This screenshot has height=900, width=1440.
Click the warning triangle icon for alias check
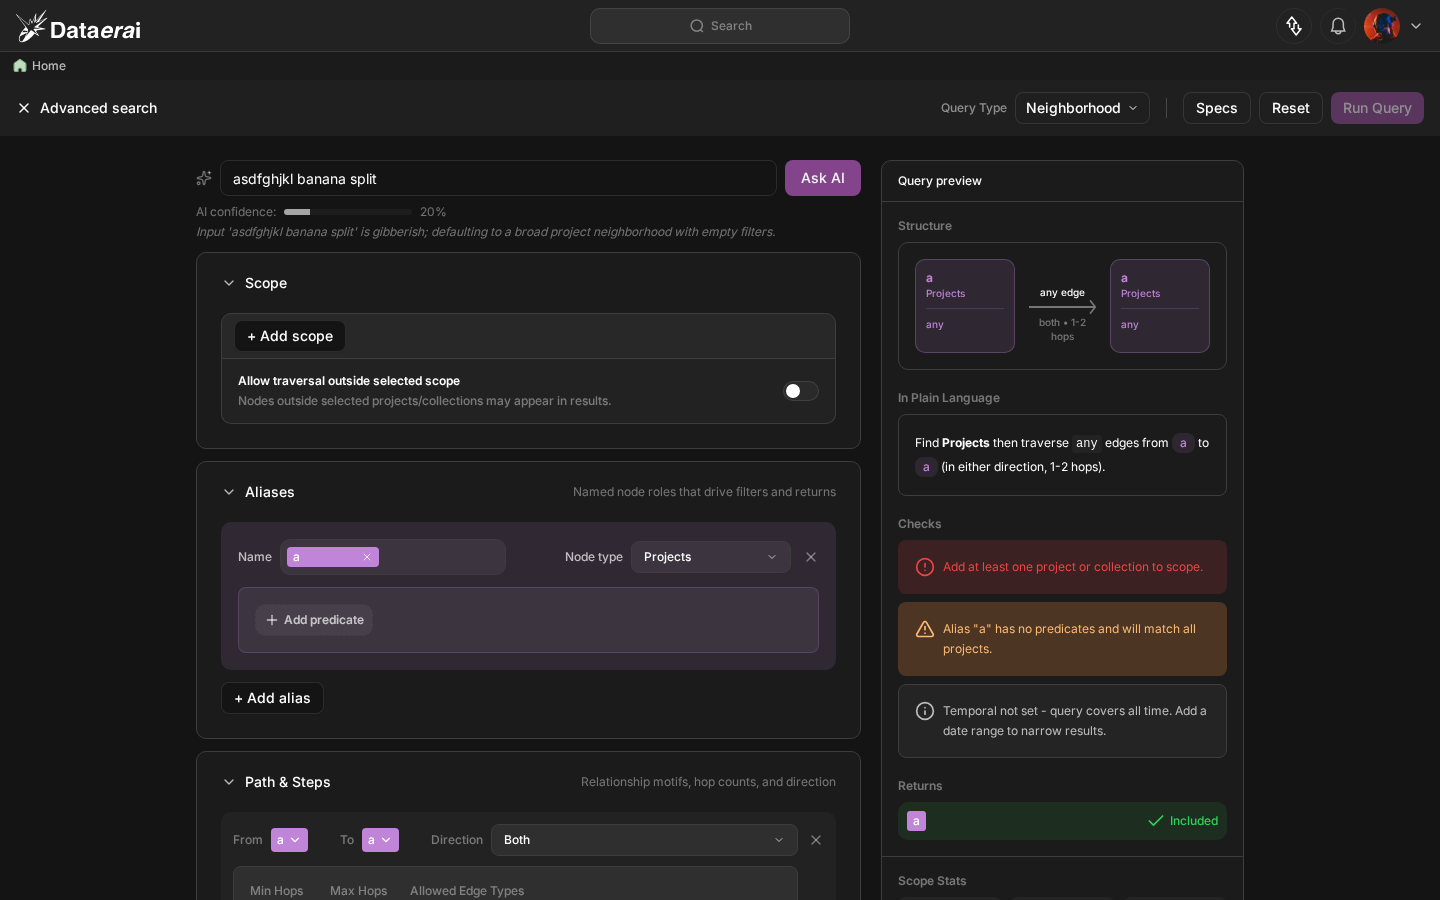pos(925,629)
